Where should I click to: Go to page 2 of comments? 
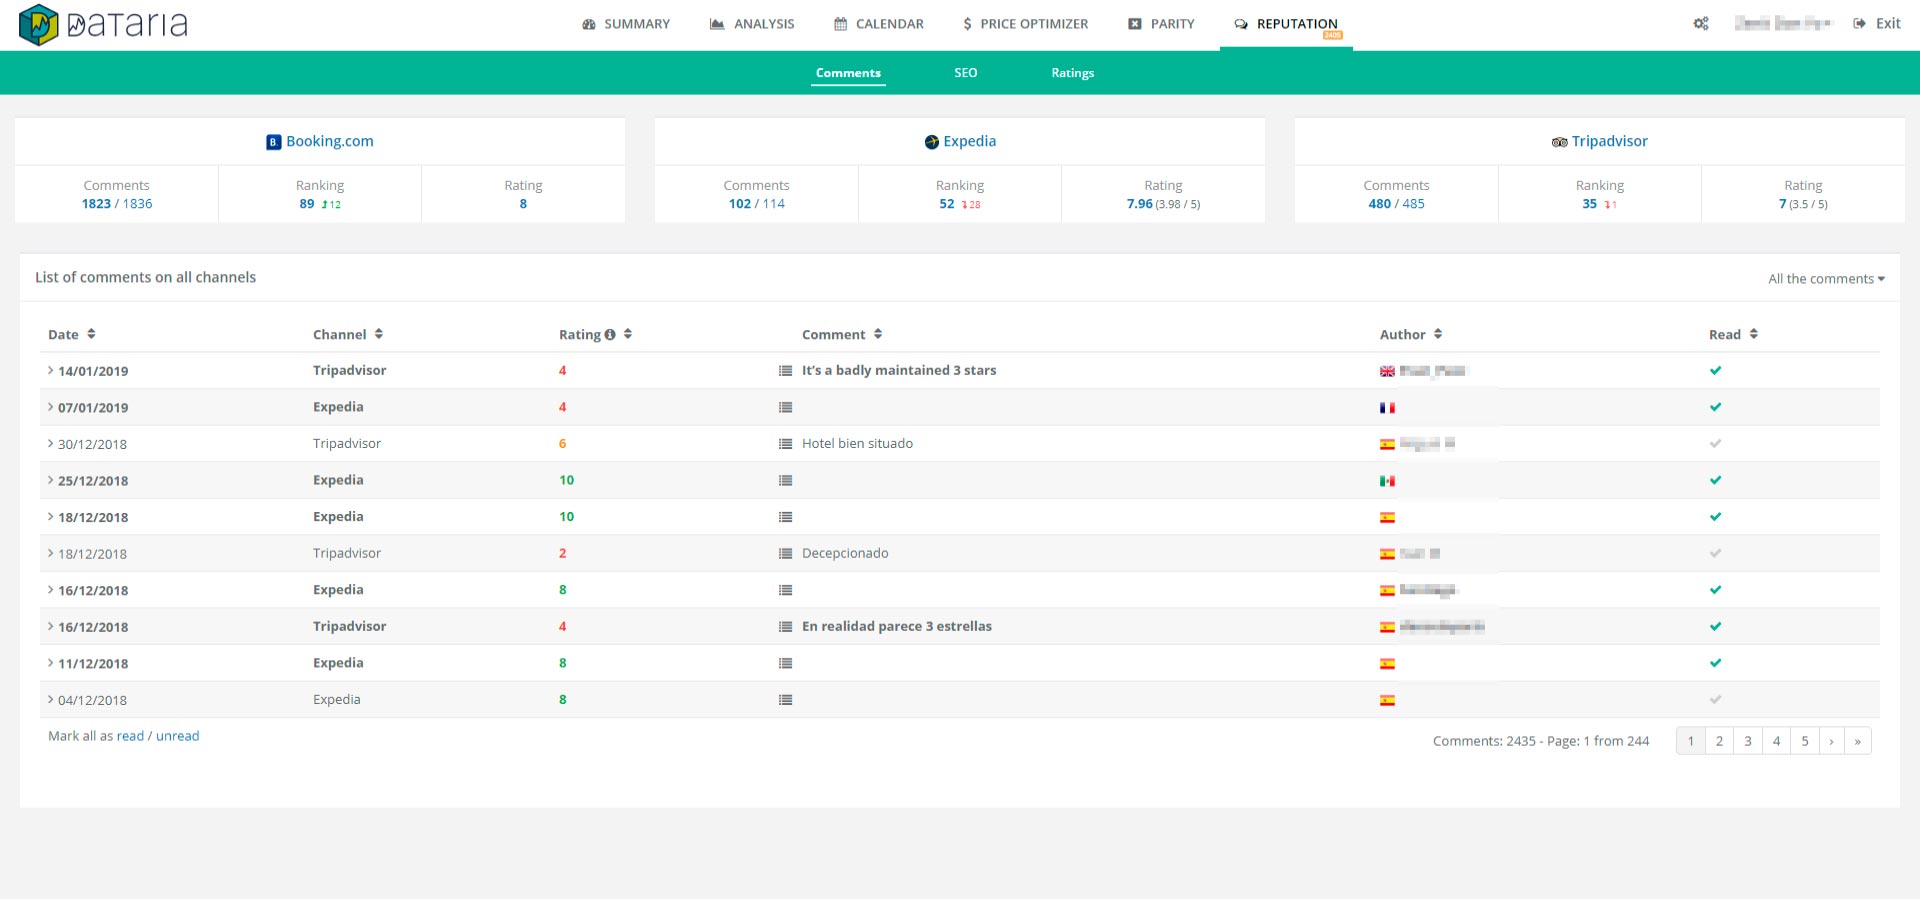pos(1719,741)
